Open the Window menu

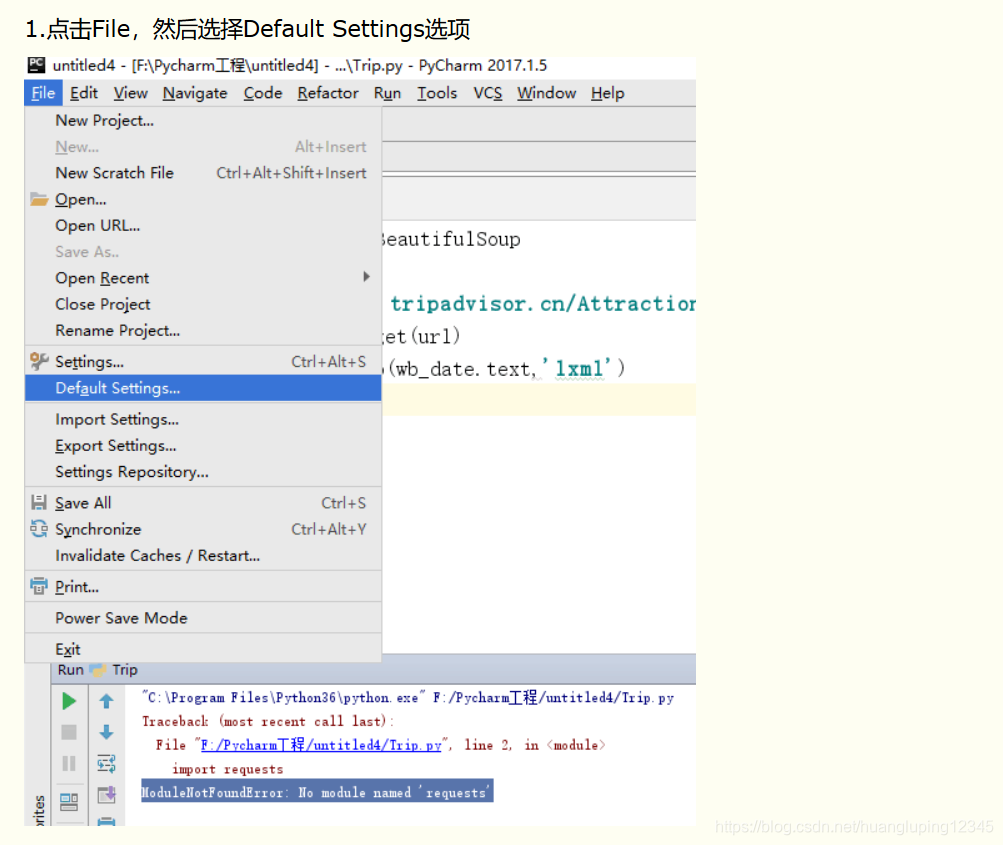547,93
